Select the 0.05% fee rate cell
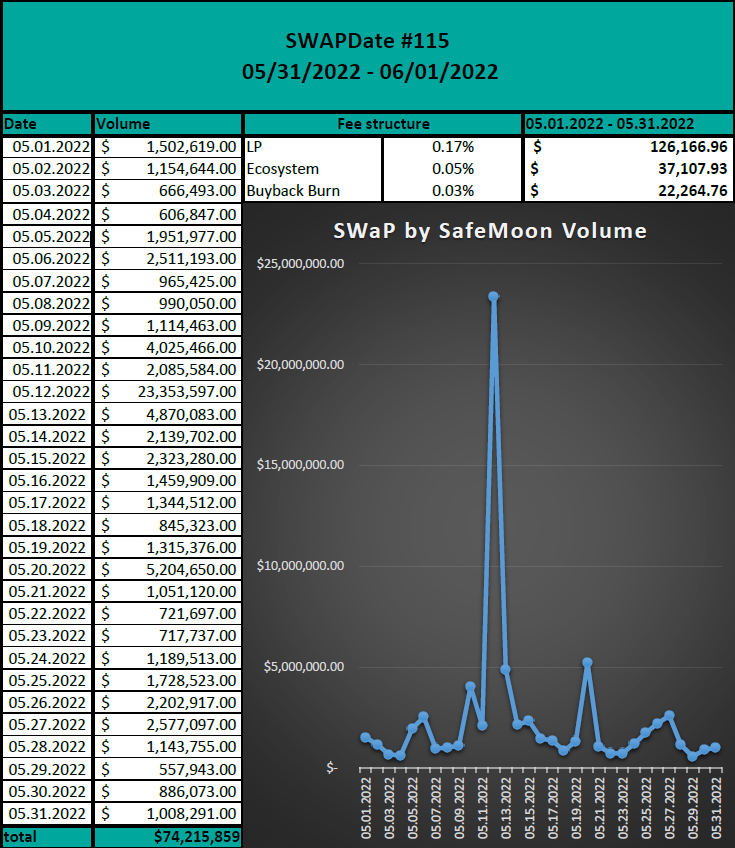The width and height of the screenshot is (735, 848). [x=452, y=169]
